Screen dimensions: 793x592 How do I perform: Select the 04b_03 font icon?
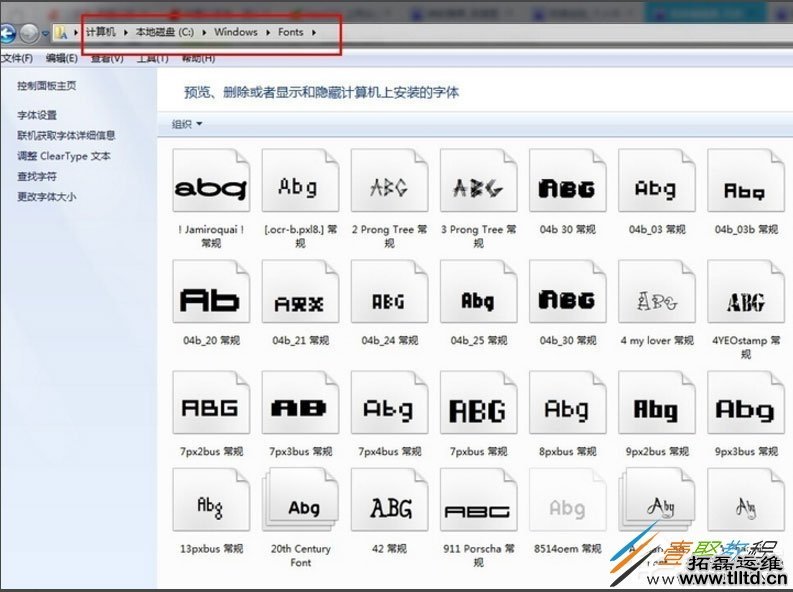coord(656,180)
